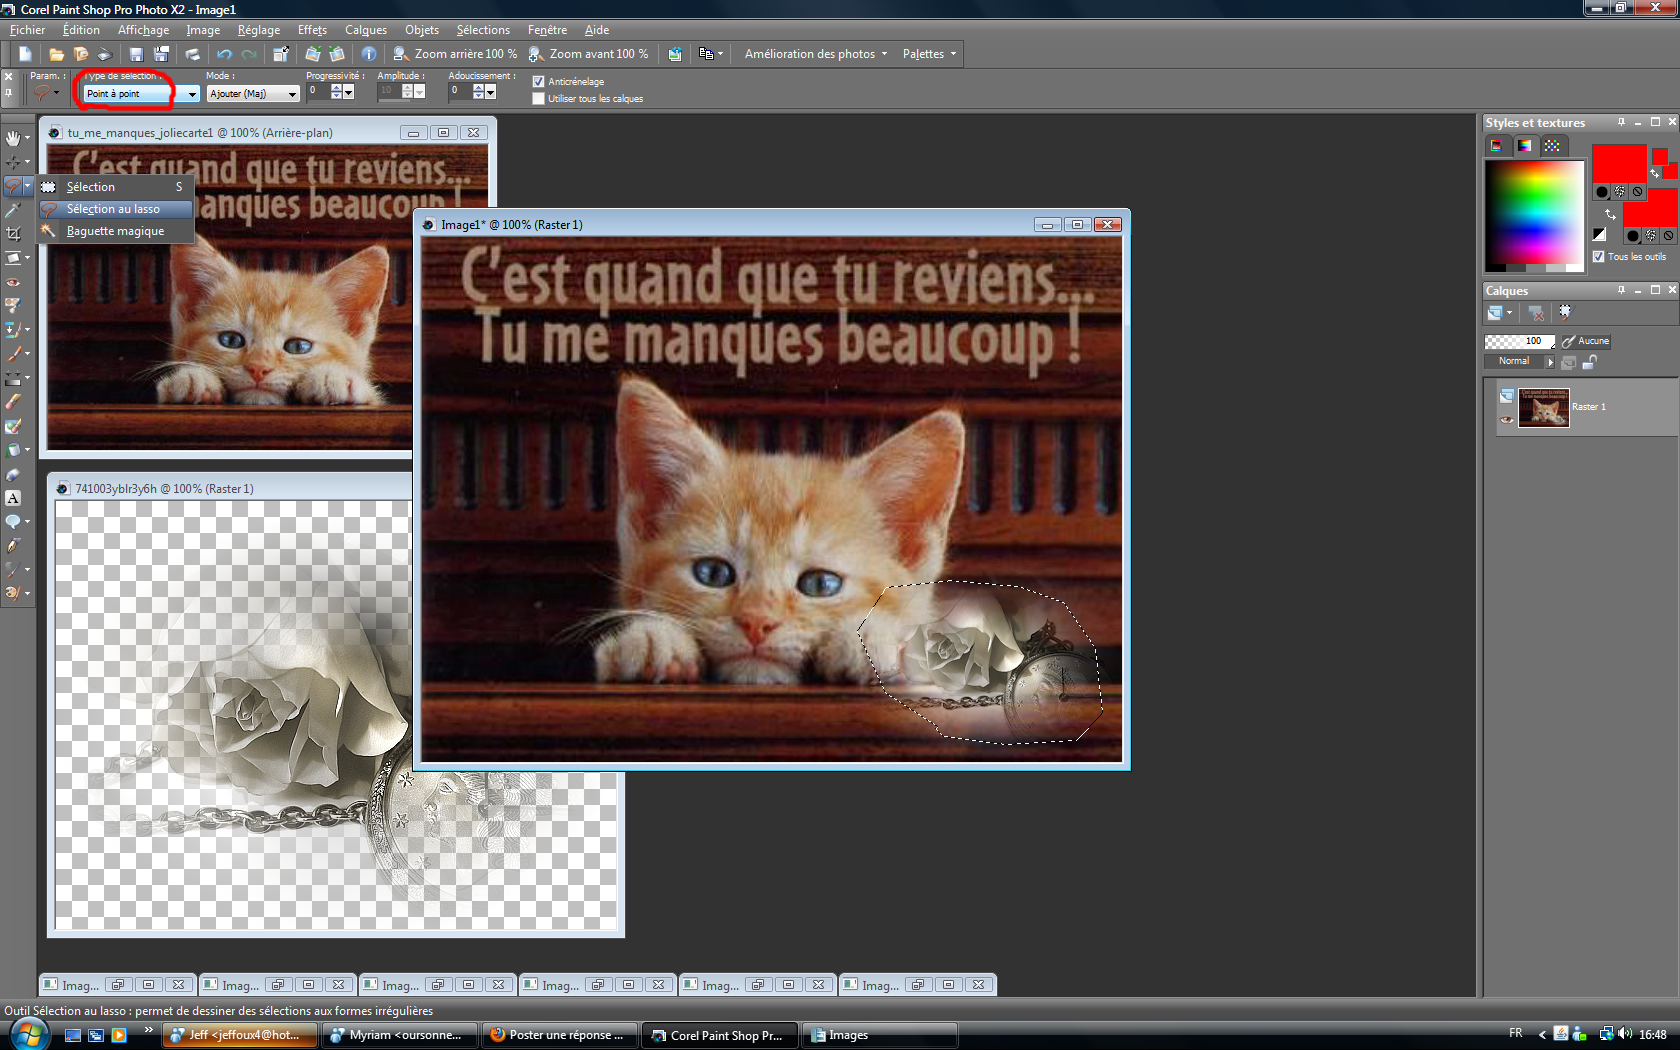Screen dimensions: 1680x1050
Task: Select the Pan hand tool
Action: 13,138
